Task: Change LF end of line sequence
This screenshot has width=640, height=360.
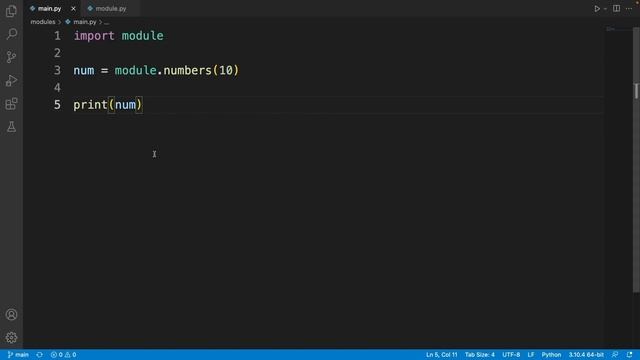Action: click(531, 355)
